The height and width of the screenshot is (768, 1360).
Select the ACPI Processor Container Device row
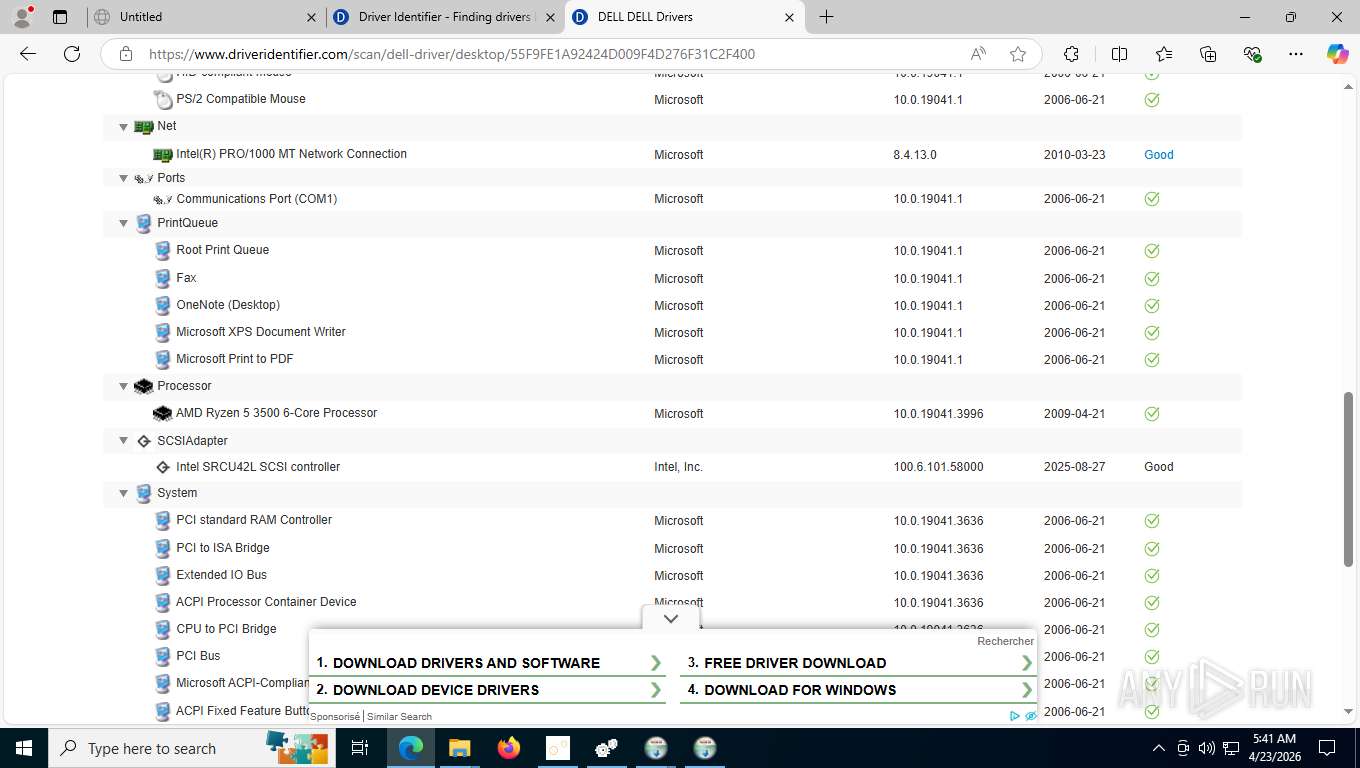click(x=672, y=603)
